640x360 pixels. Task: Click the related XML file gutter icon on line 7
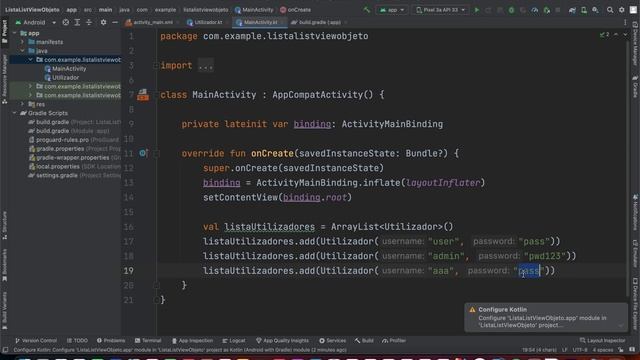(143, 95)
